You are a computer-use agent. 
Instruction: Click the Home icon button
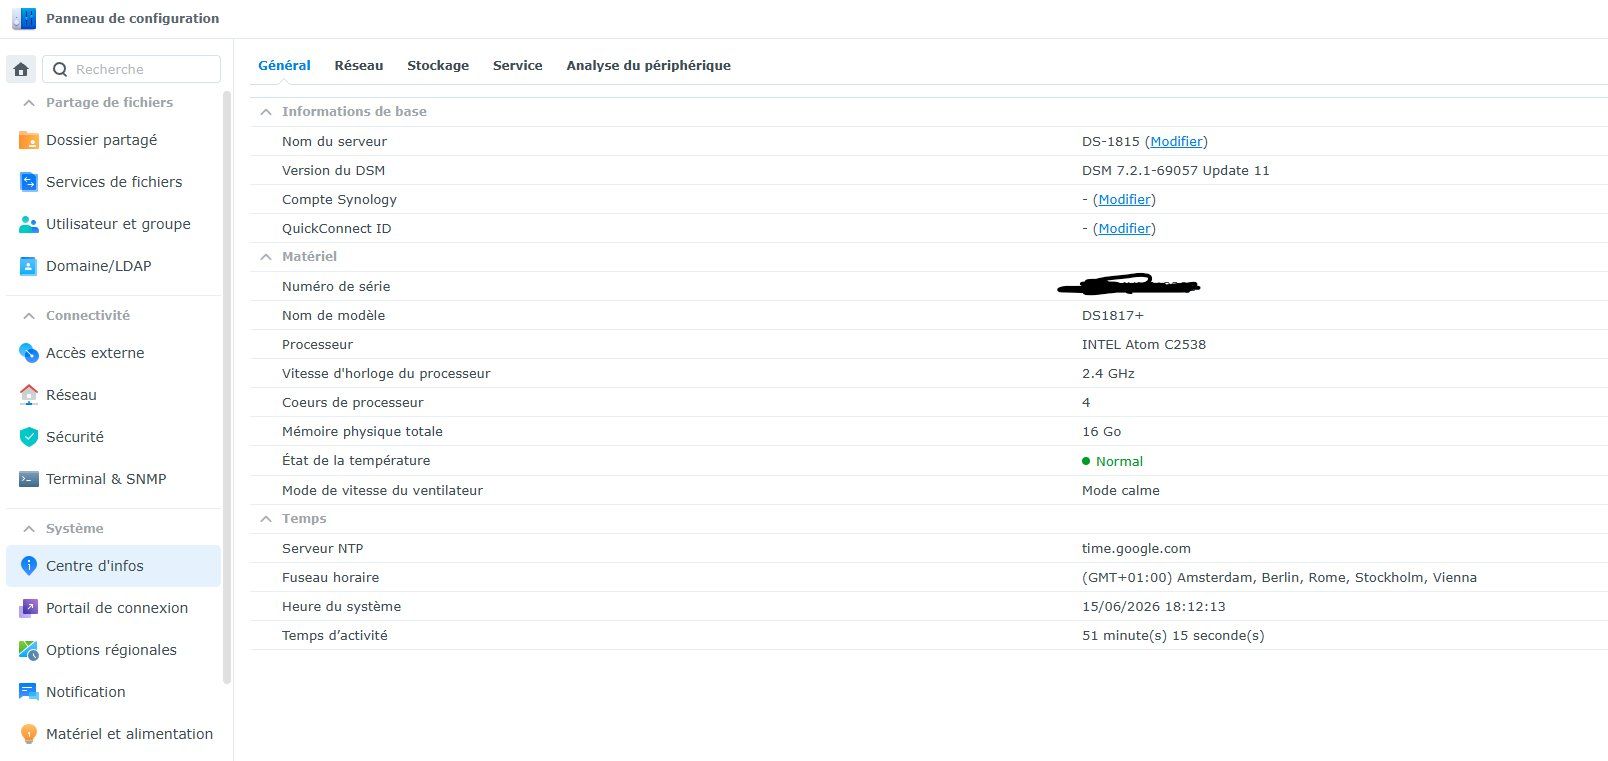click(x=21, y=69)
